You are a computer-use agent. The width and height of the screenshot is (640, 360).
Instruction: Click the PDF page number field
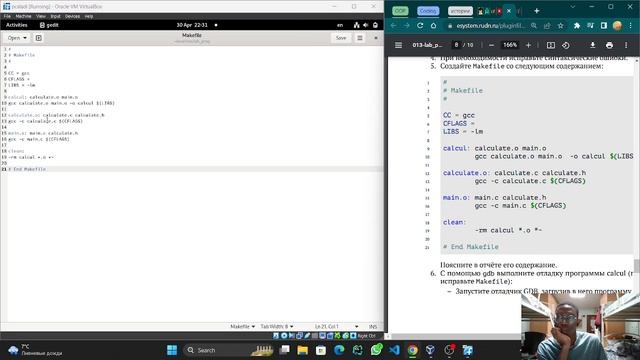(456, 45)
